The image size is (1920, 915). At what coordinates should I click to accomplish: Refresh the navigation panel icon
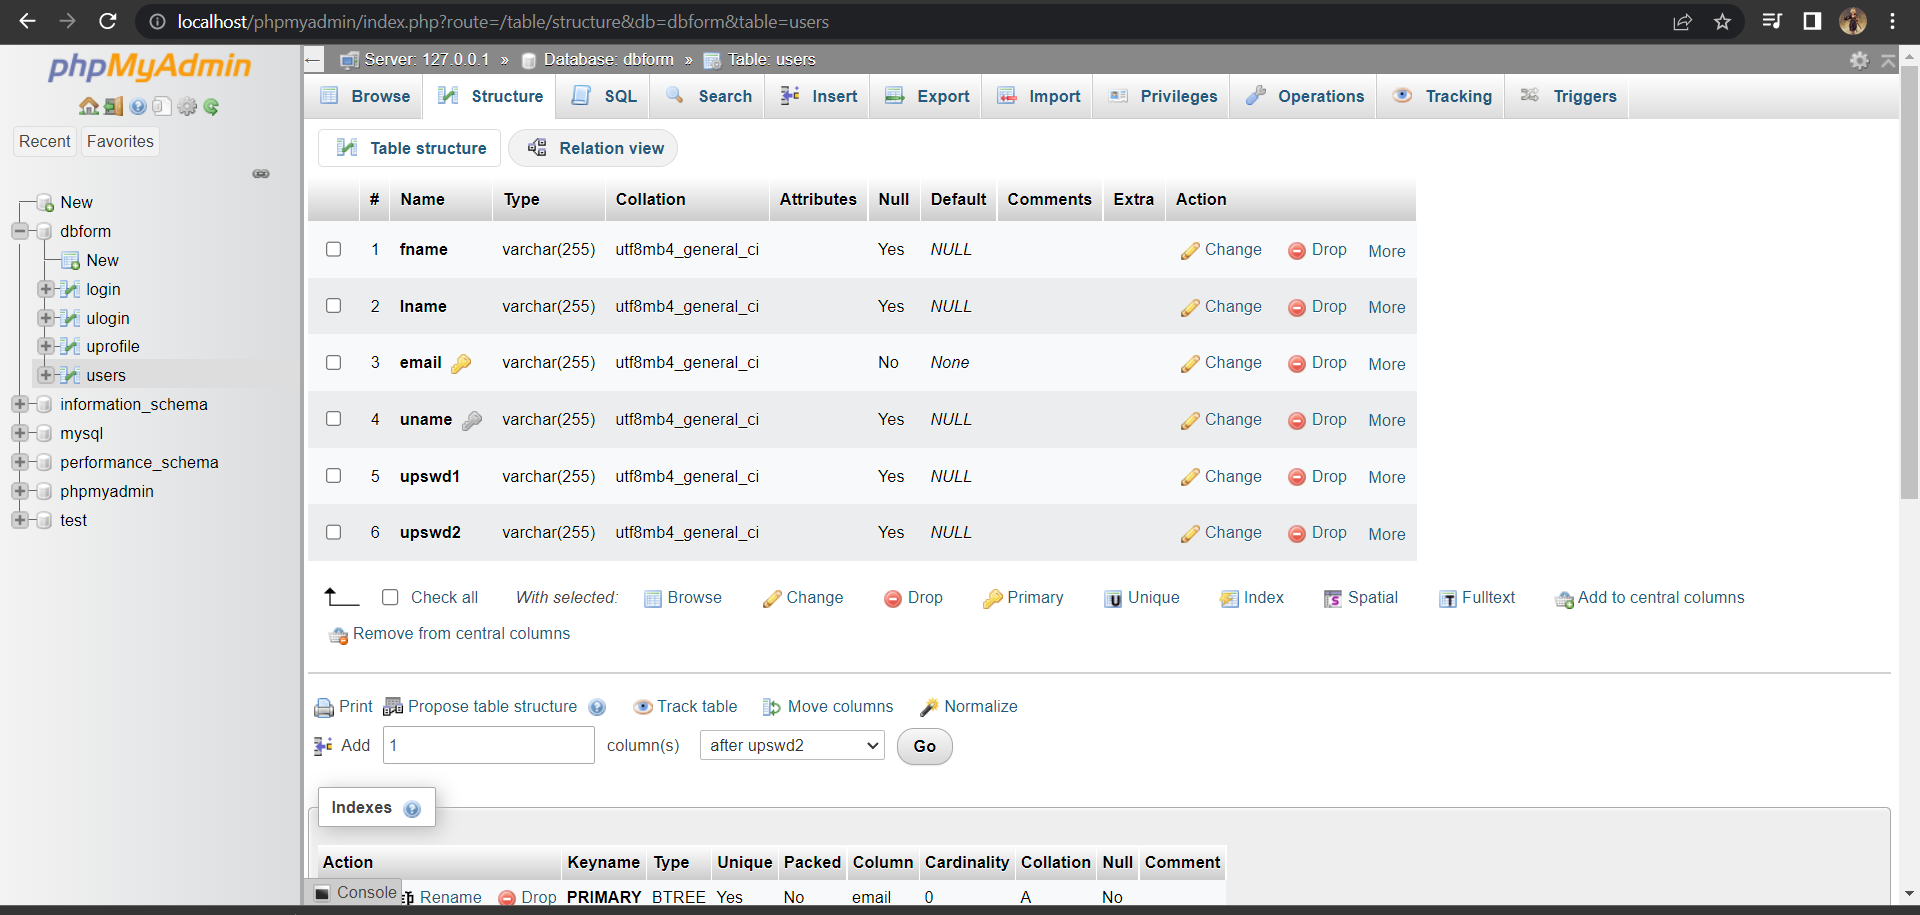pos(211,106)
